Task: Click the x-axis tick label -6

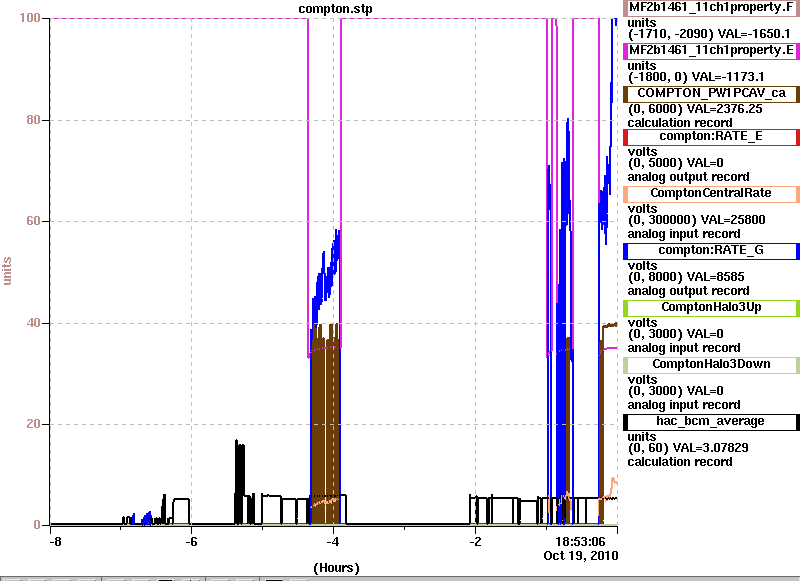Action: (x=191, y=542)
